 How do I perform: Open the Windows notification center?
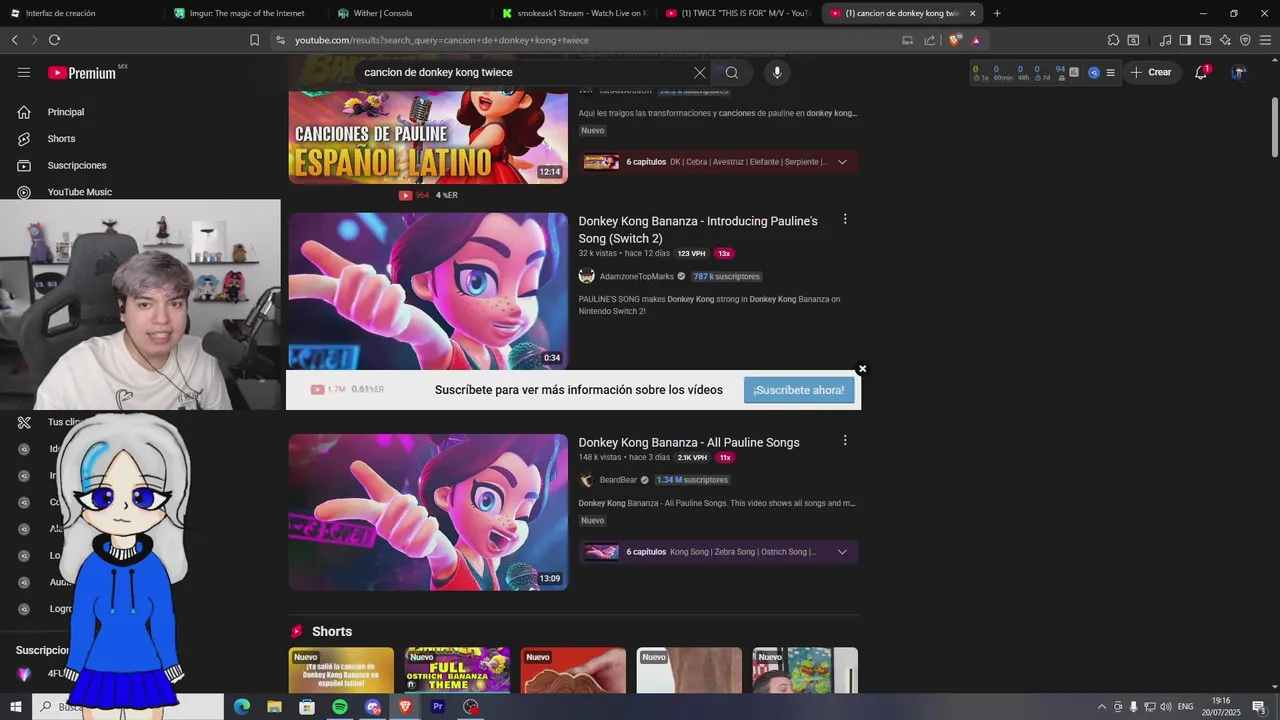[x=1259, y=707]
